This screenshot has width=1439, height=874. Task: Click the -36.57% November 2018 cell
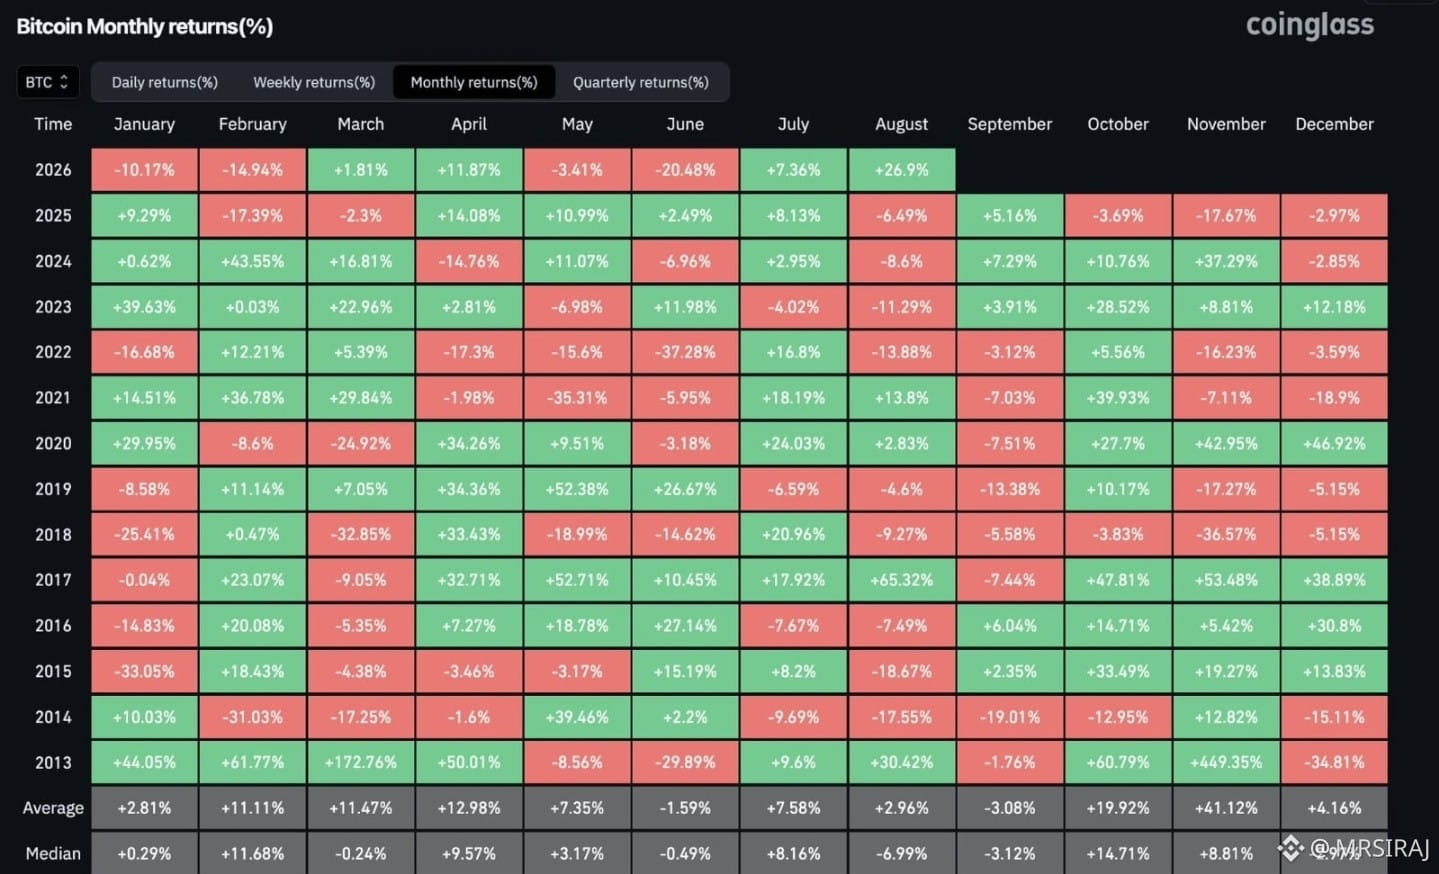[x=1226, y=535]
